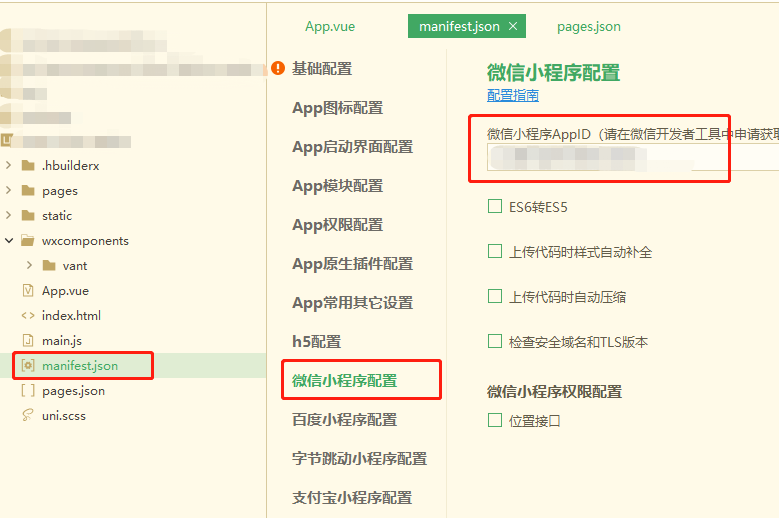Image resolution: width=779 pixels, height=518 pixels.
Task: Click the manifest.json gear file icon
Action: 28,366
